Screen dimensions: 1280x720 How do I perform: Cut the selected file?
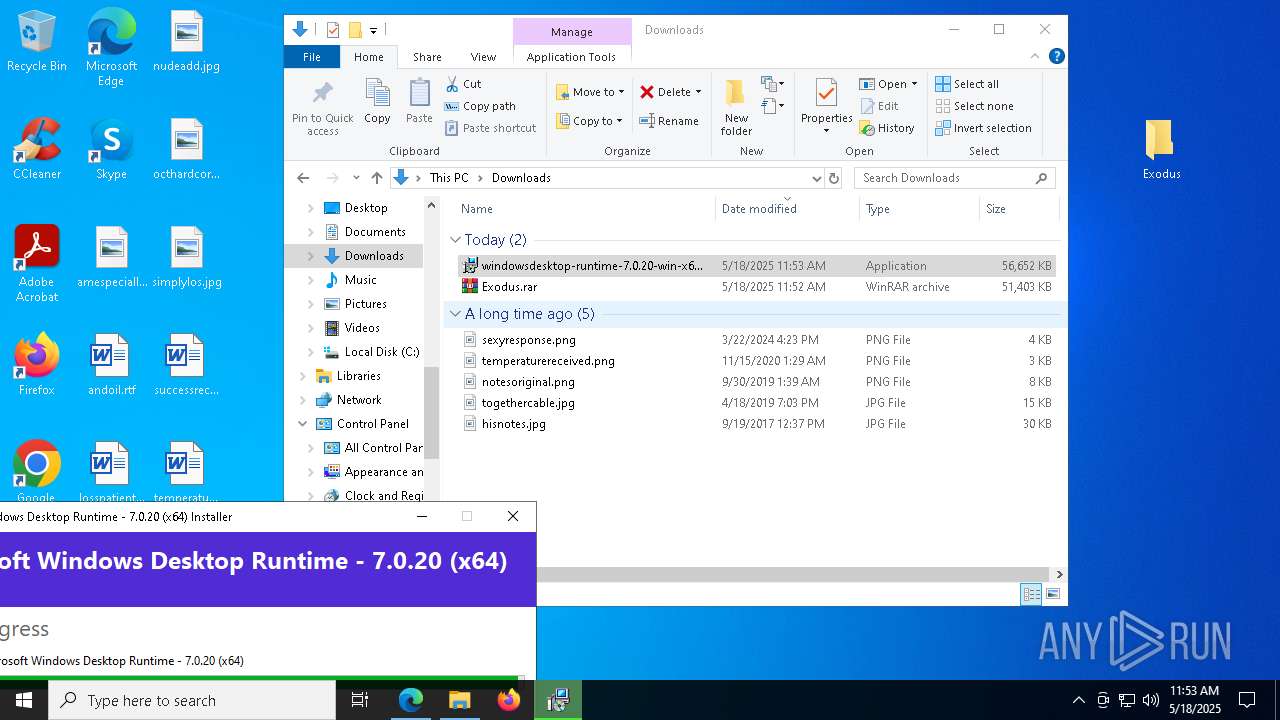(463, 84)
